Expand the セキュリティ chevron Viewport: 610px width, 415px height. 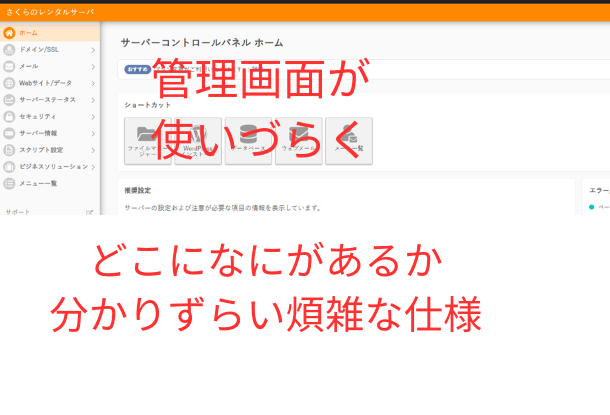93,117
